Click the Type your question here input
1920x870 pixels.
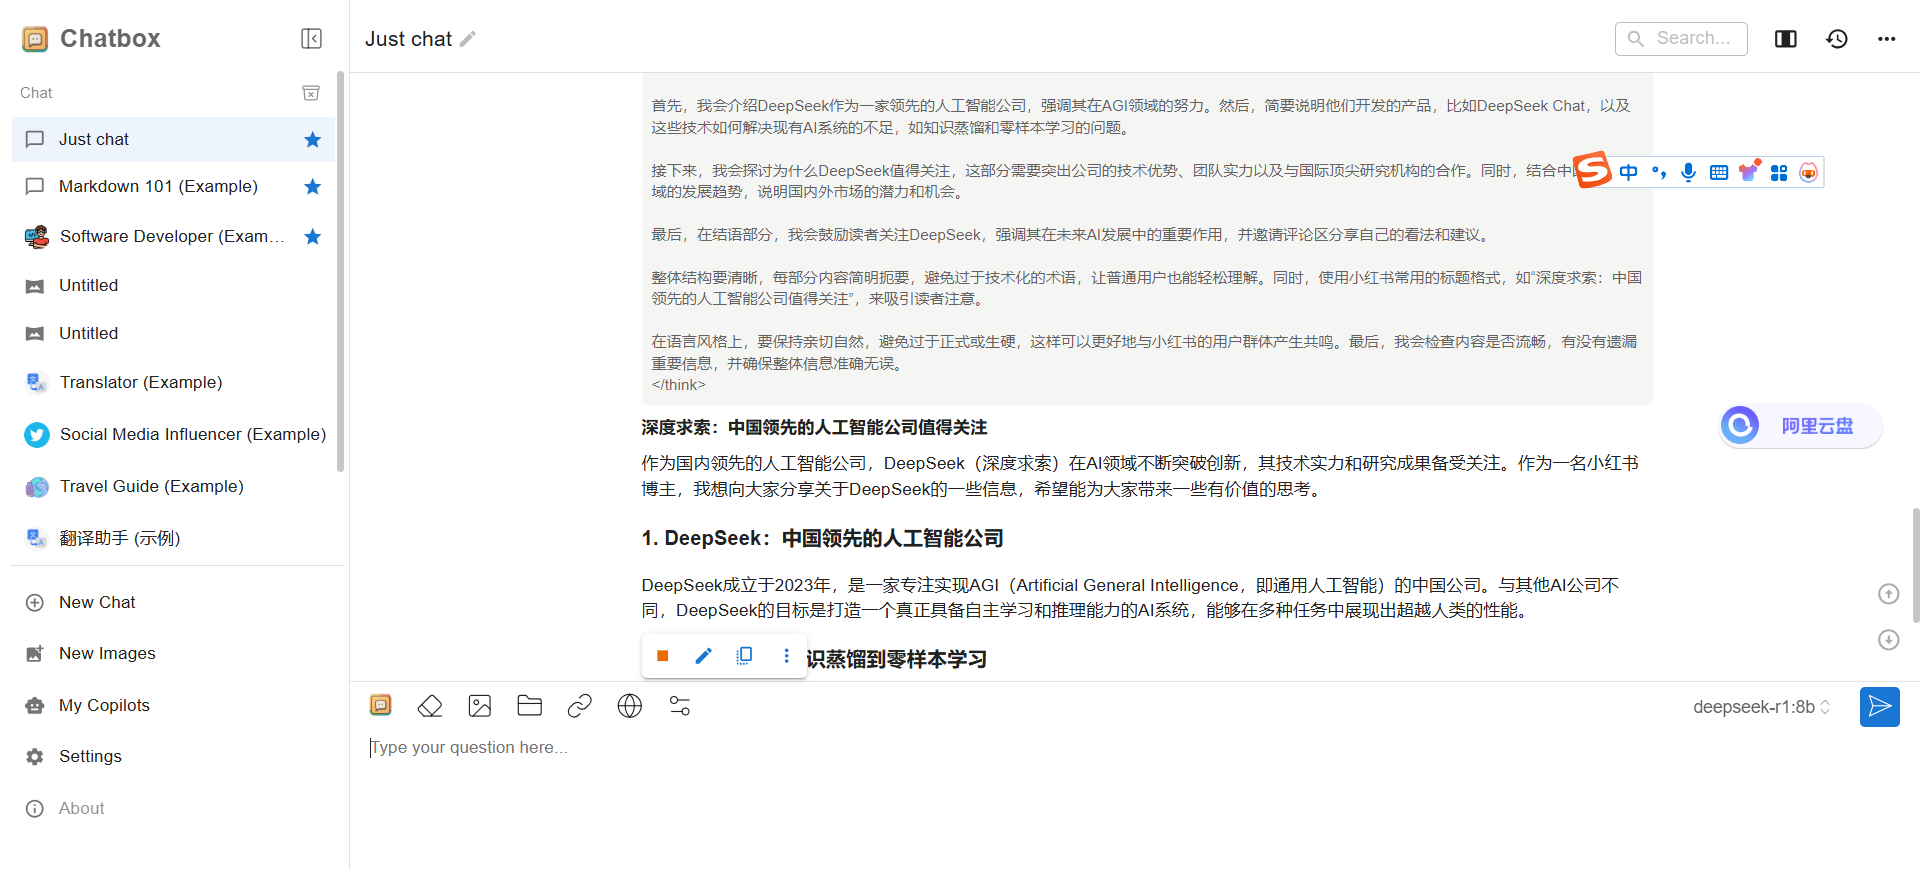coord(1134,748)
